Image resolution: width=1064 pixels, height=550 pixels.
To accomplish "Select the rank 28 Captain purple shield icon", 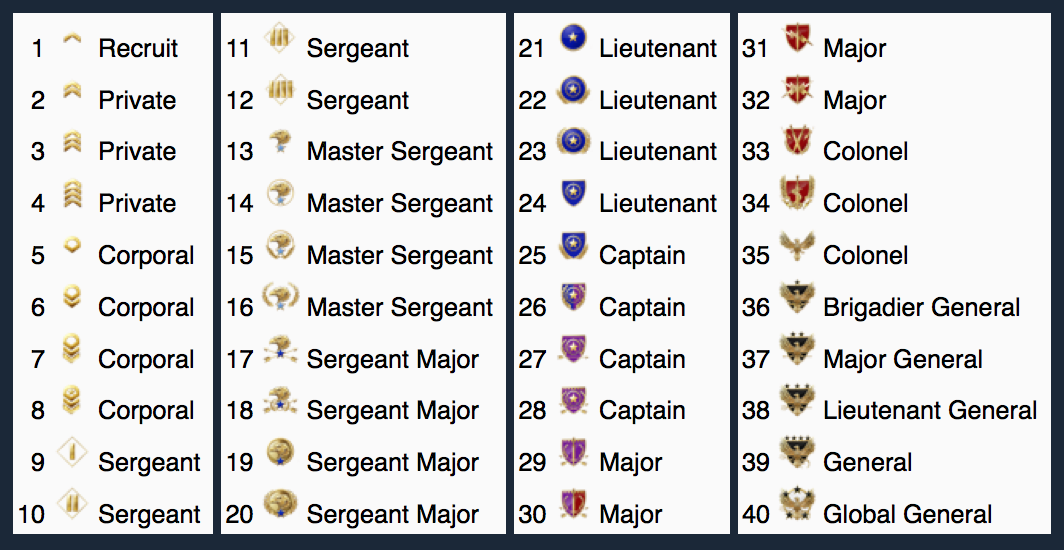I will pos(573,402).
